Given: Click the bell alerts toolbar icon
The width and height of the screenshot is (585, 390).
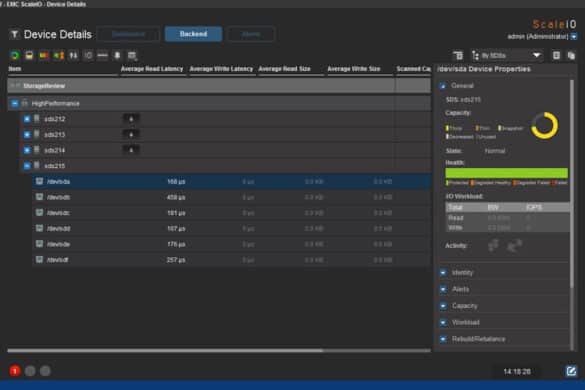Looking at the screenshot, I should 117,56.
